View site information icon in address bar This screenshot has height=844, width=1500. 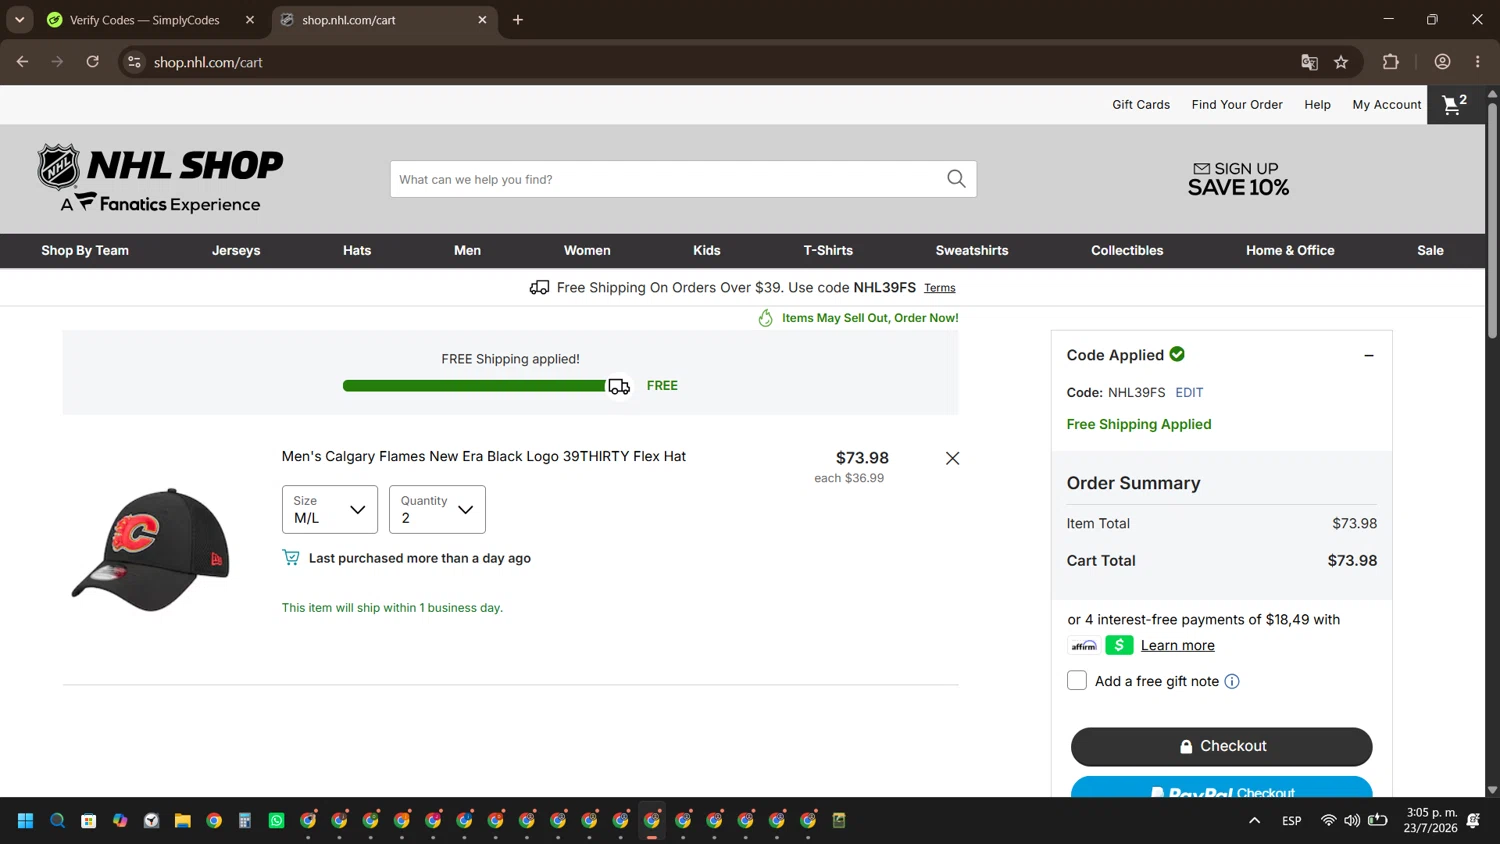[x=134, y=62]
